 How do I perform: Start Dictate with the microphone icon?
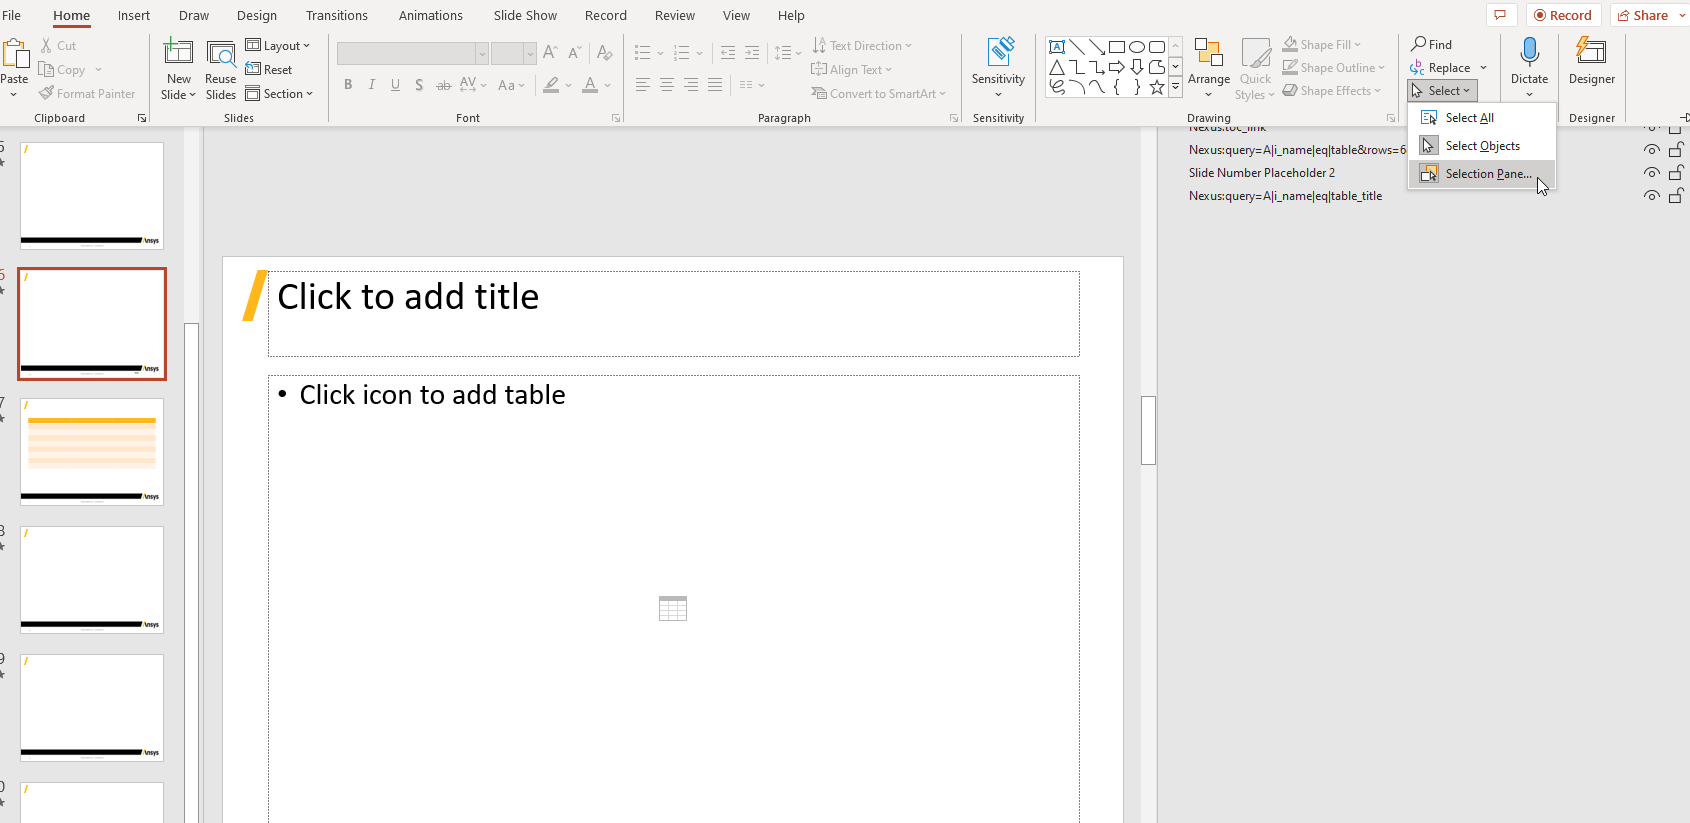(x=1529, y=52)
